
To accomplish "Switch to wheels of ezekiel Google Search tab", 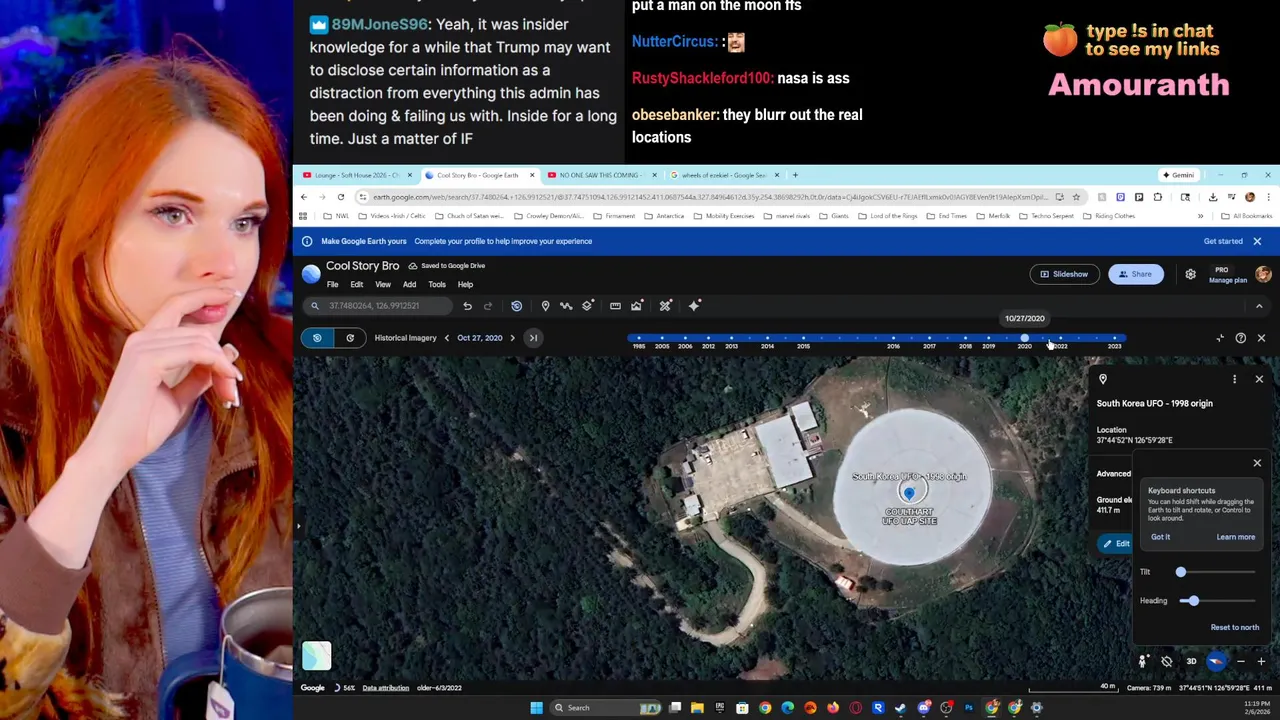I will pyautogui.click(x=724, y=175).
